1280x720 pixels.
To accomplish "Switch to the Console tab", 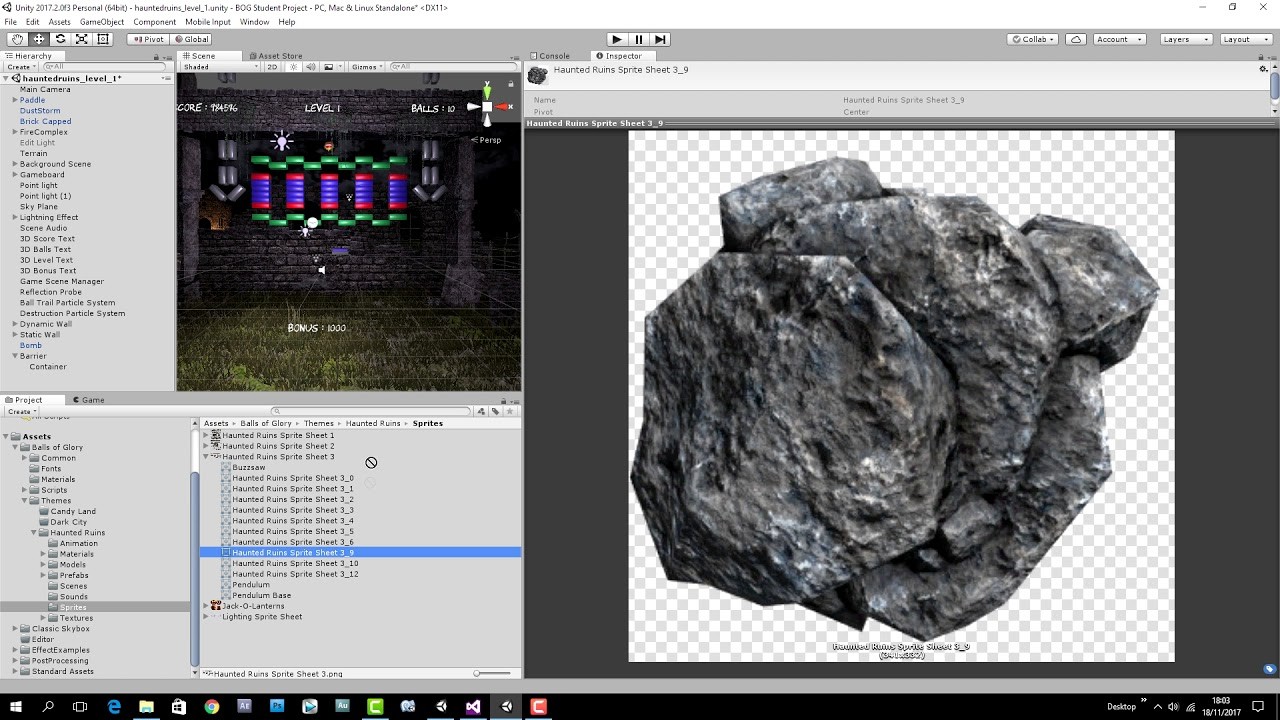I will [550, 56].
